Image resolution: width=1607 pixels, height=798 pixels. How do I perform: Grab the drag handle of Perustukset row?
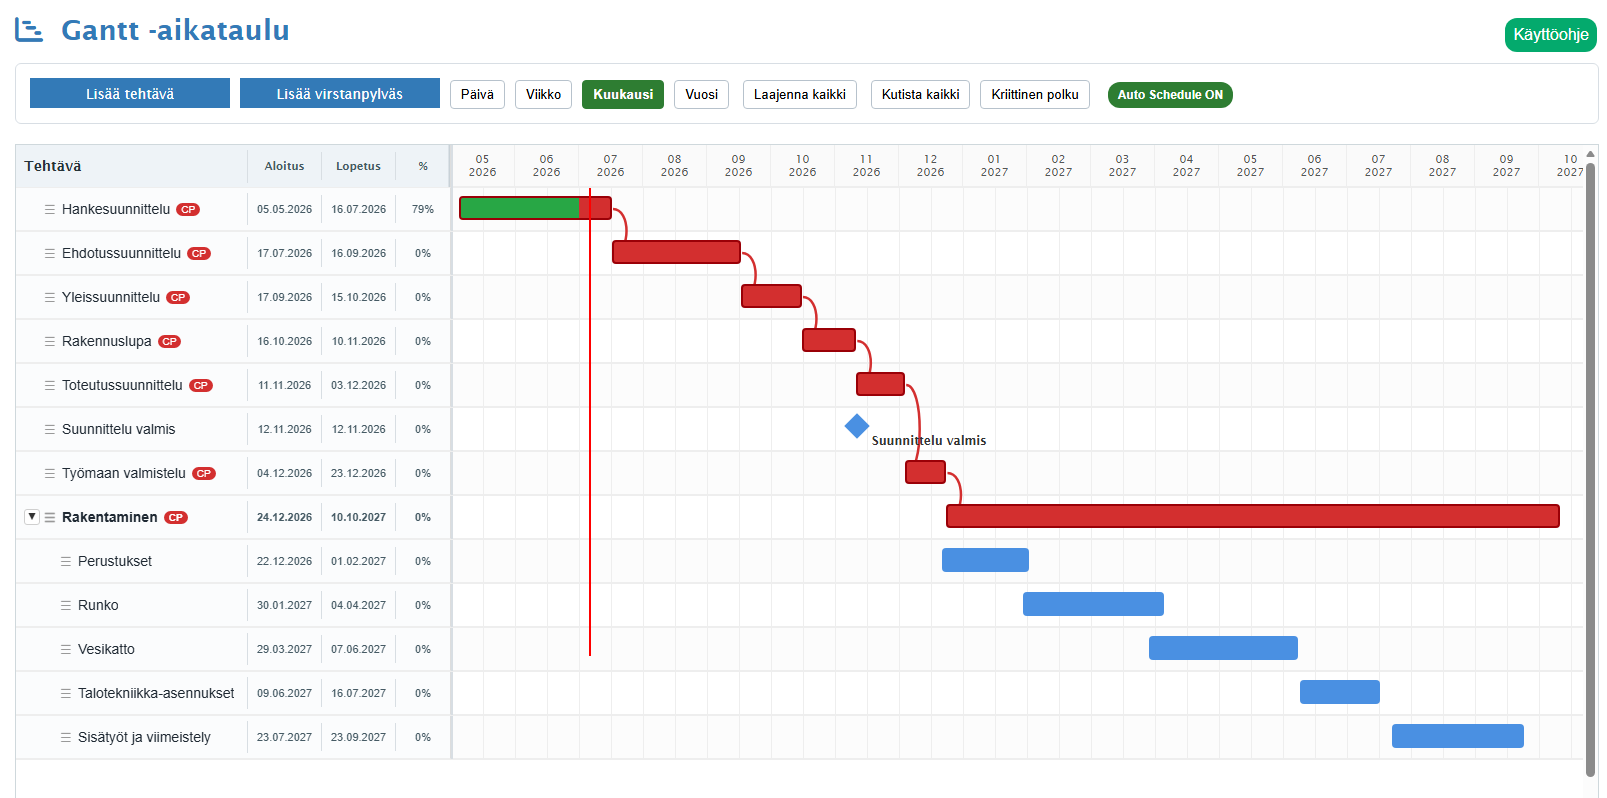66,561
